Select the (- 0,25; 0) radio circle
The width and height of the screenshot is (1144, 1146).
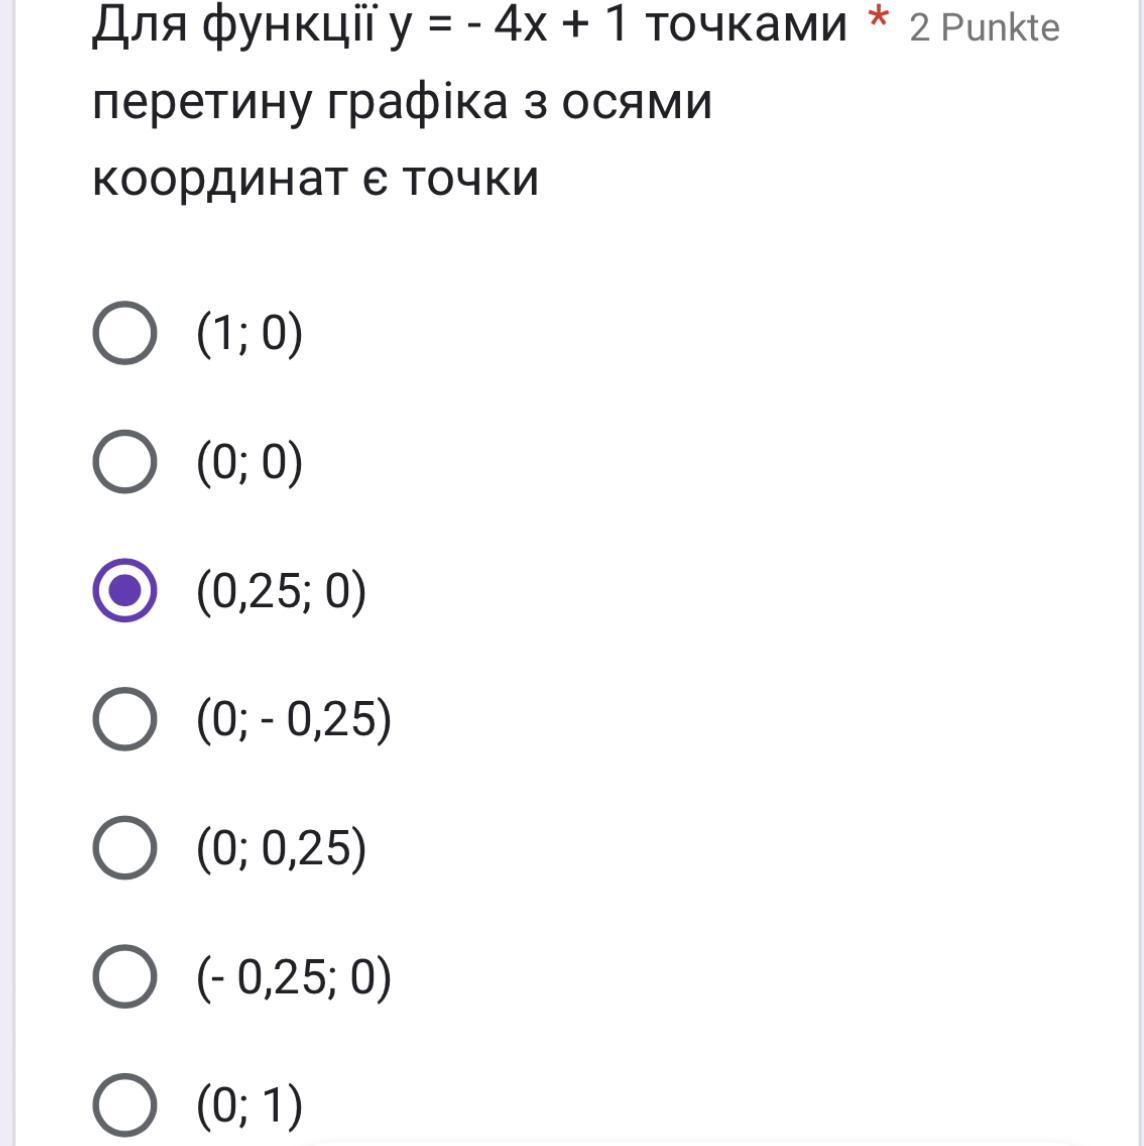tap(125, 976)
